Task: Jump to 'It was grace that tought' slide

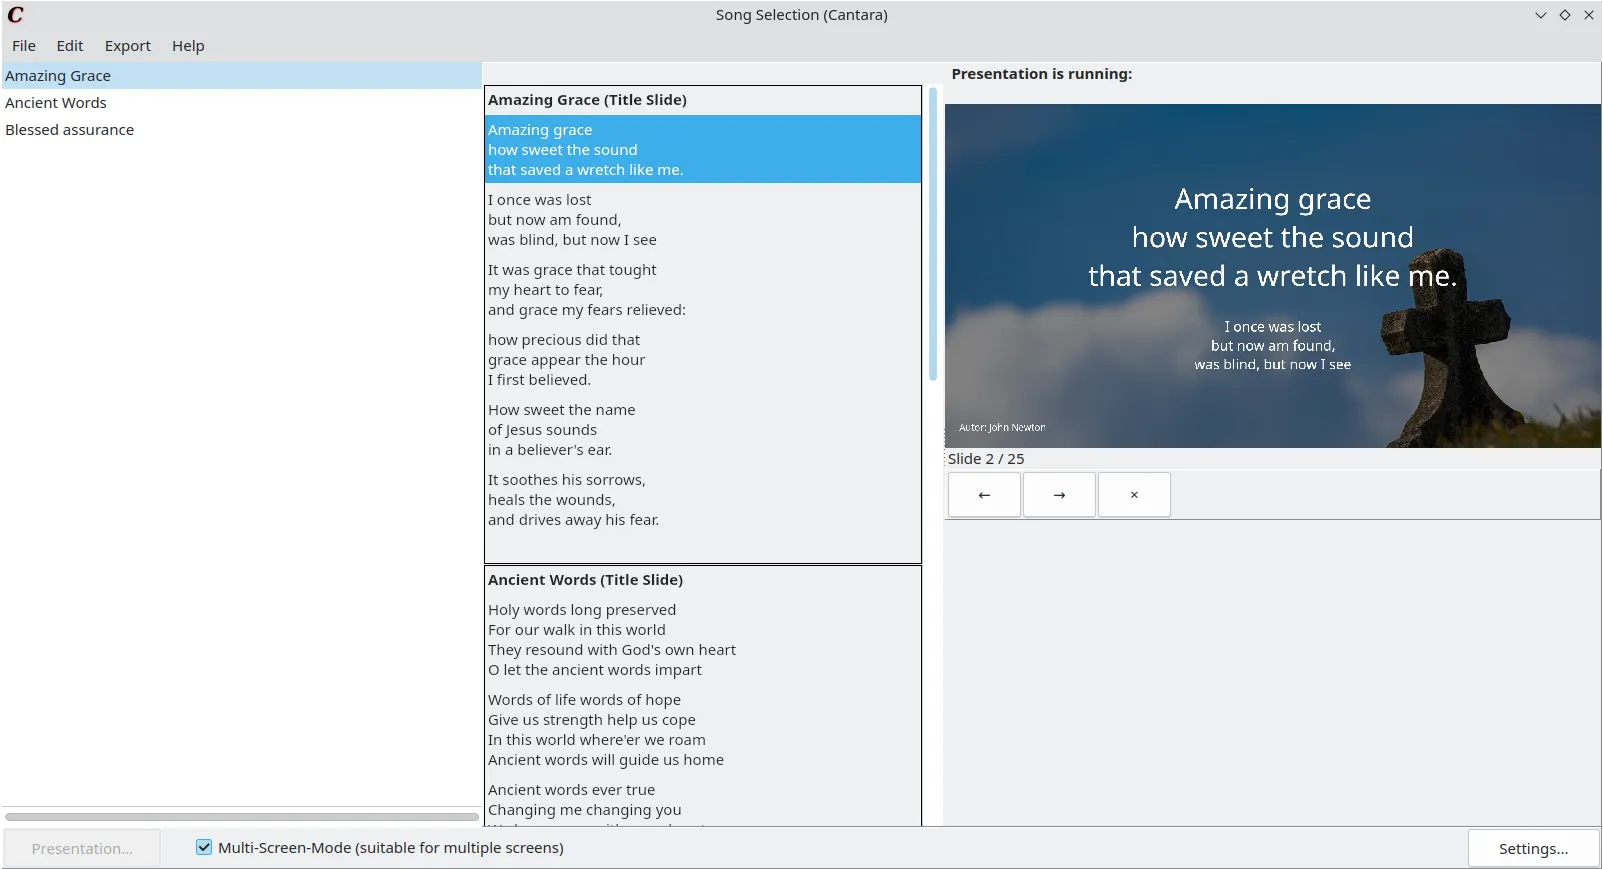Action: 702,290
